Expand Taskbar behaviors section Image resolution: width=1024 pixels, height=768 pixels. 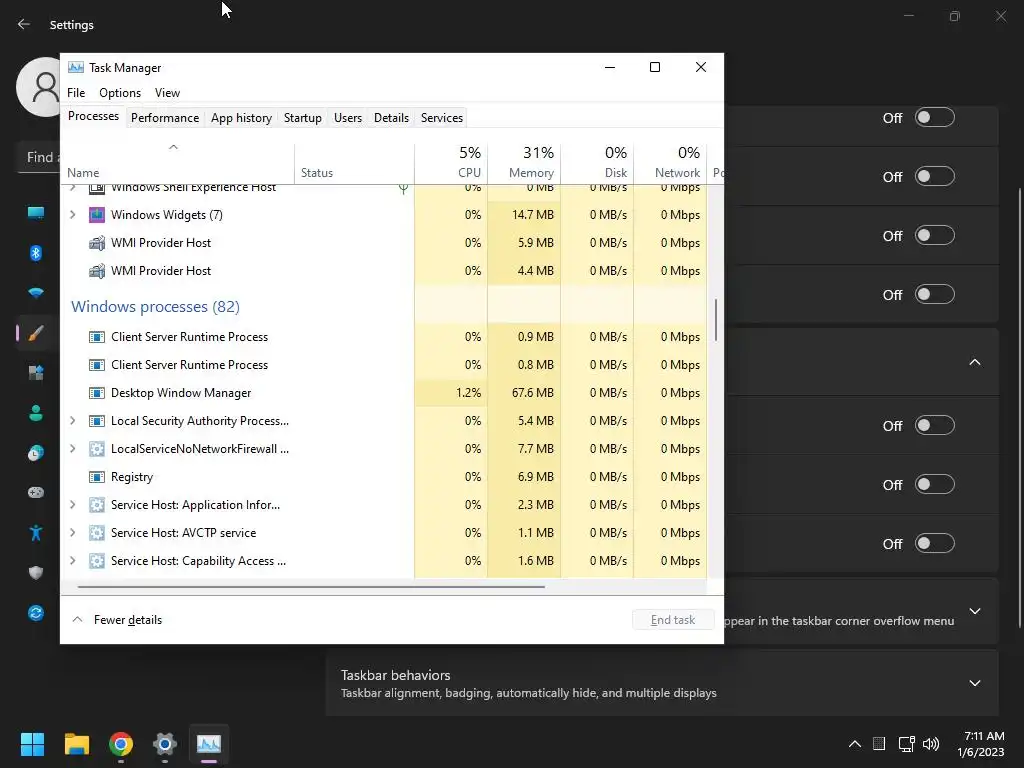[x=975, y=683]
